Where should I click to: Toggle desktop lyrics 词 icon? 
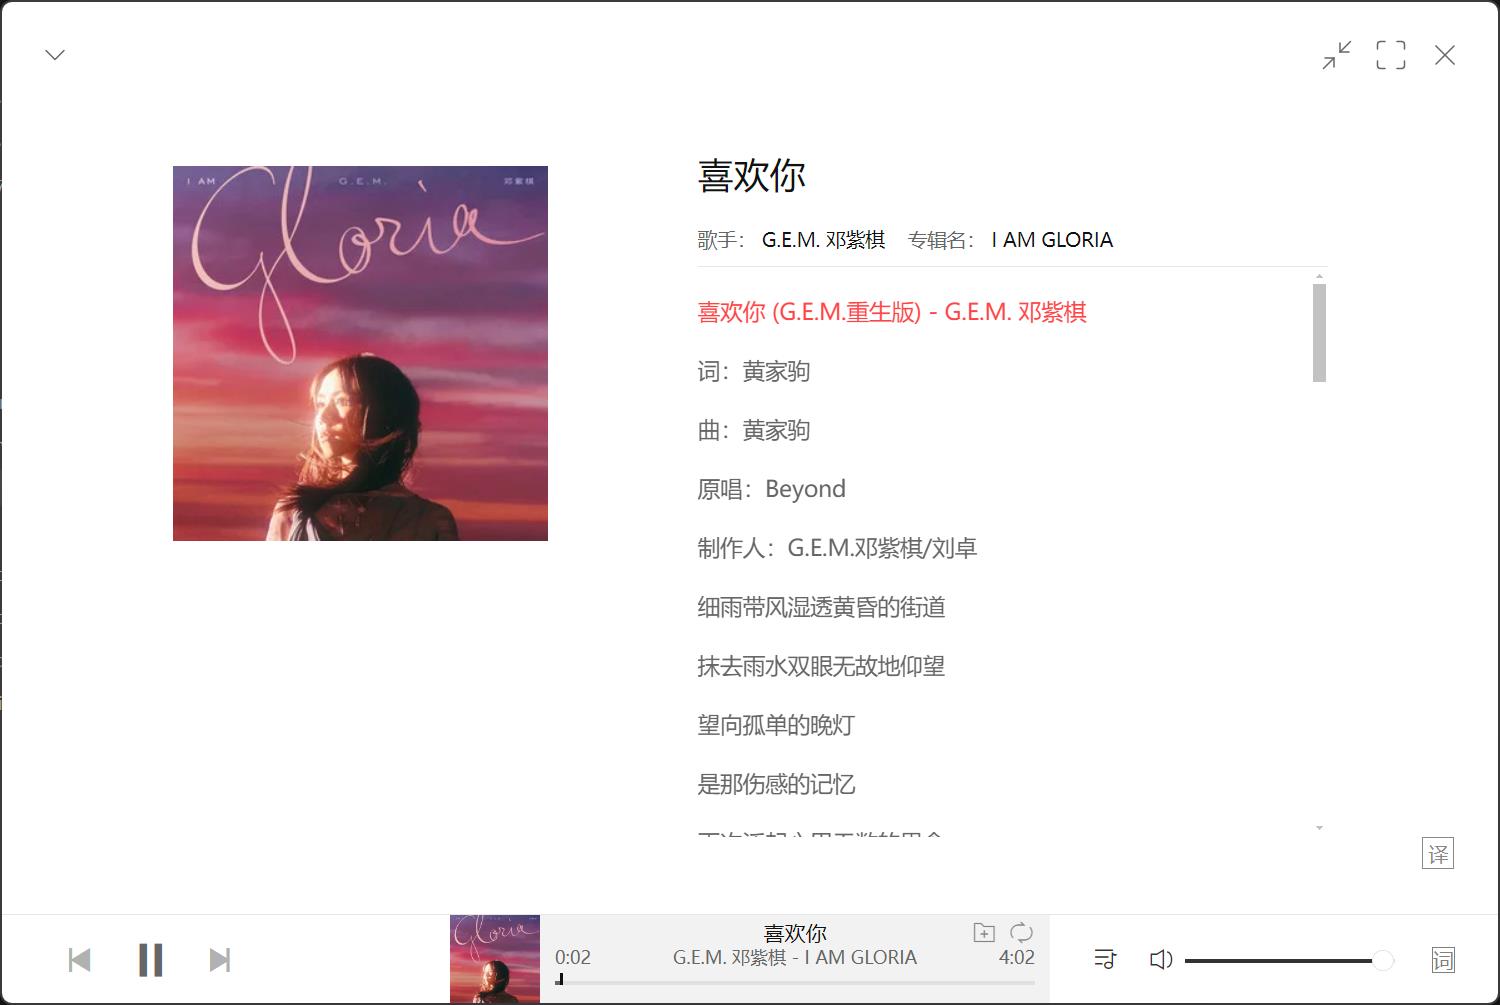pos(1443,960)
